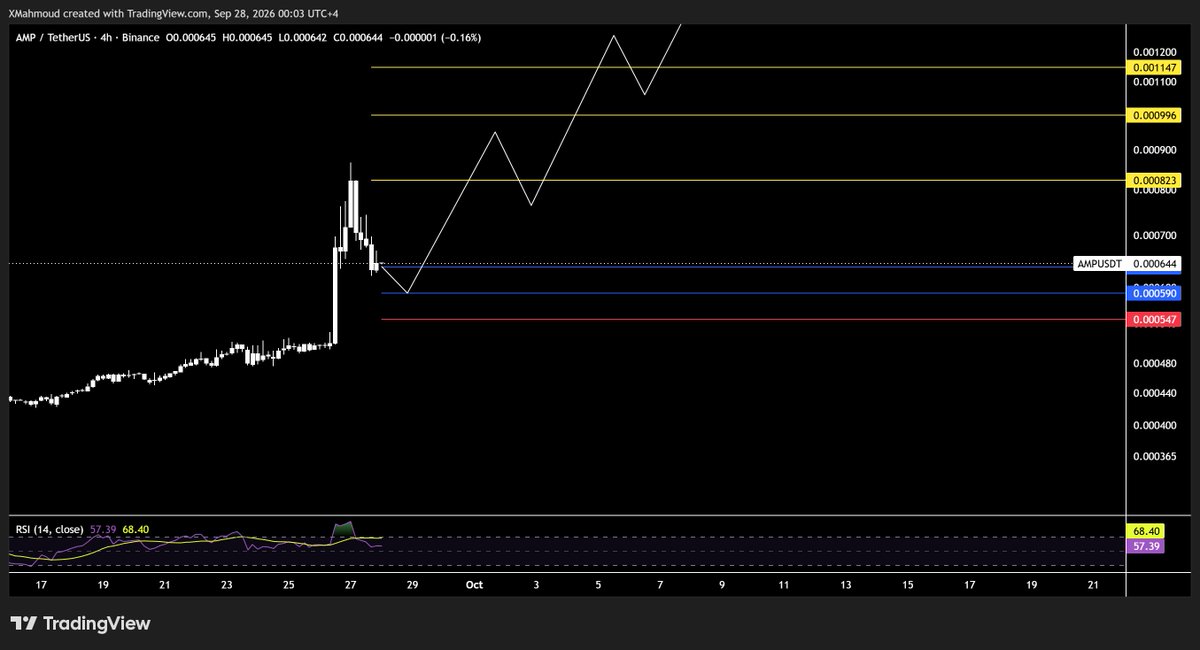Click the yellow 0.000823 price label
The image size is (1200, 650).
[1154, 180]
